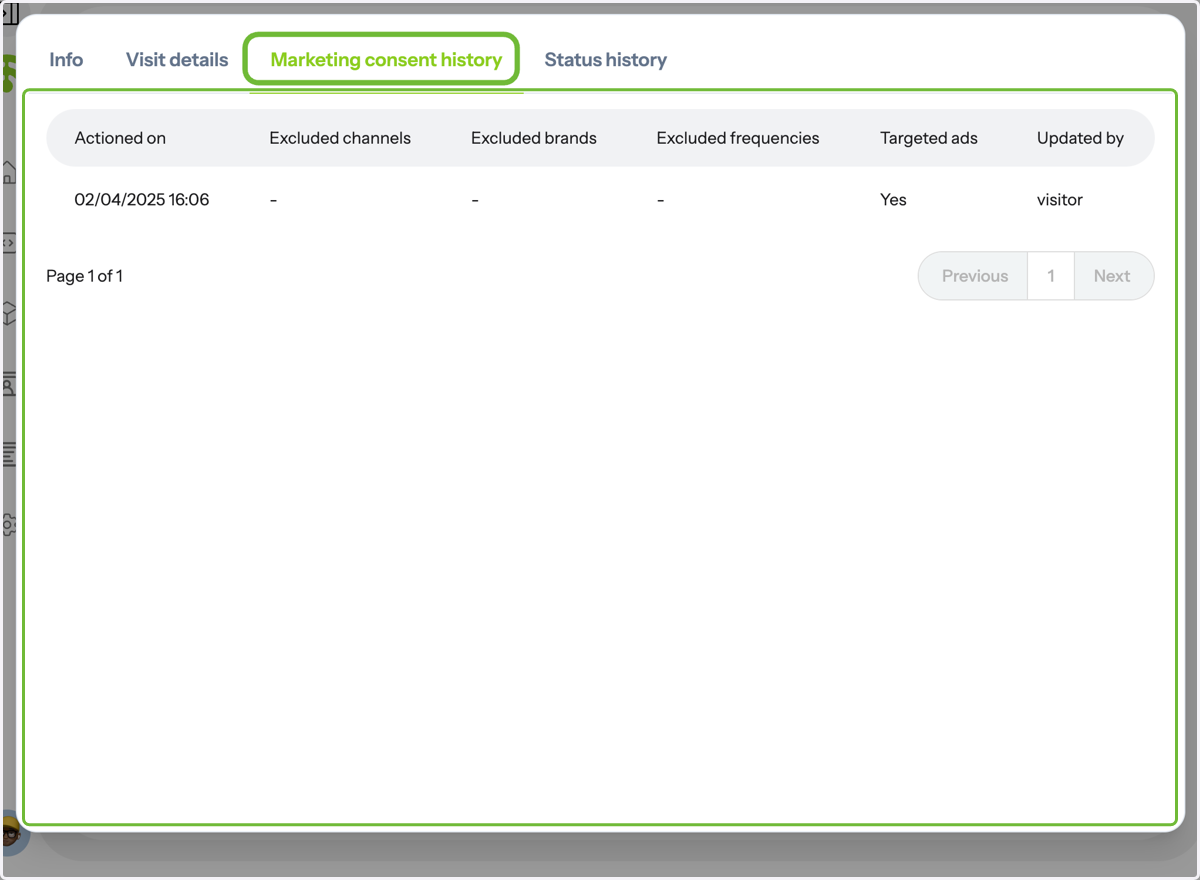Click the Excluded channels column header
This screenshot has width=1200, height=880.
pyautogui.click(x=340, y=138)
